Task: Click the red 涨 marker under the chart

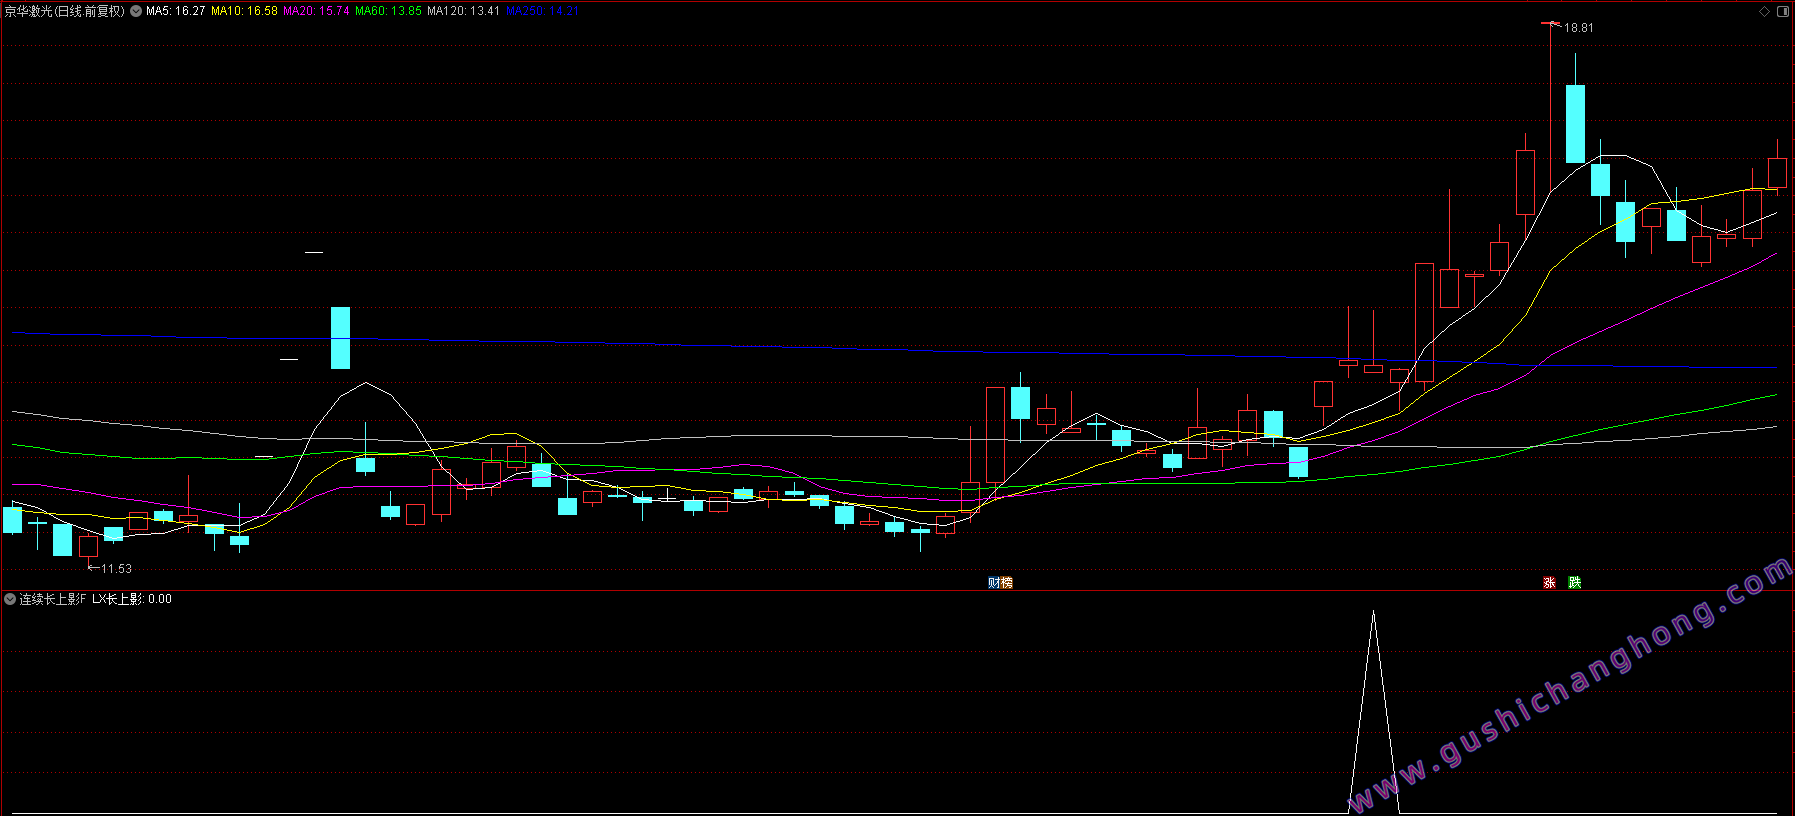Action: click(1549, 583)
